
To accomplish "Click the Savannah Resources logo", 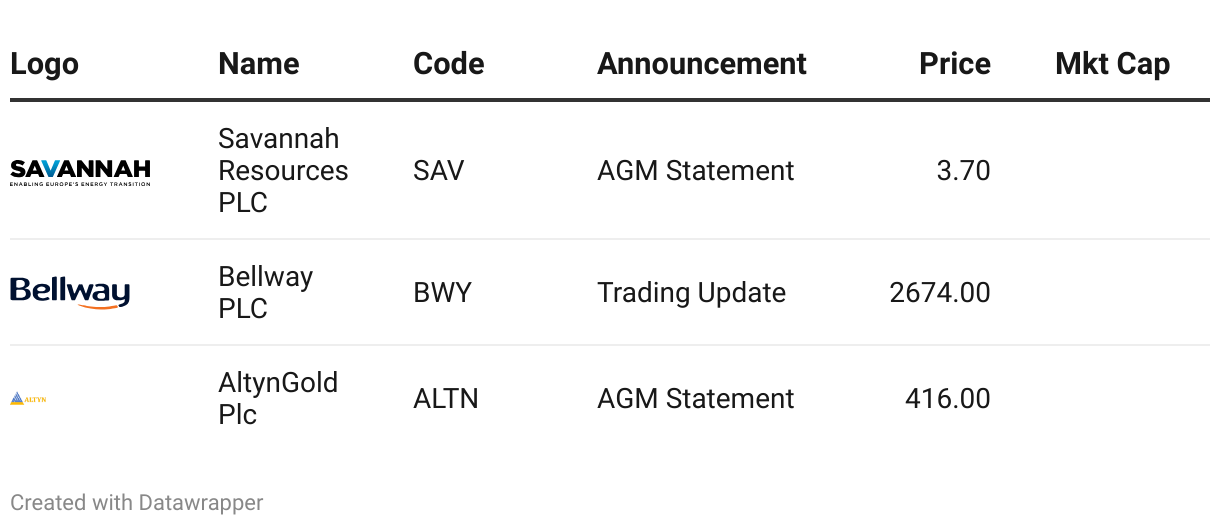I will tap(80, 172).
